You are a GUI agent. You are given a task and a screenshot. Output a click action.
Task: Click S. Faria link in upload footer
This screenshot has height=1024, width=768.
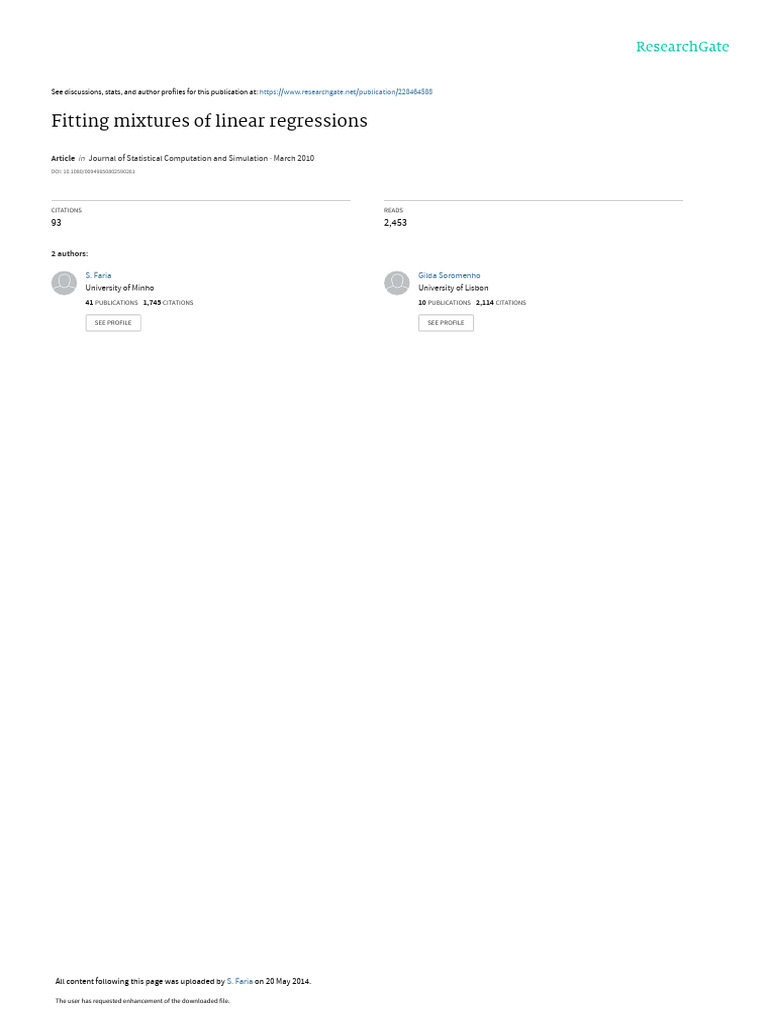coord(240,981)
